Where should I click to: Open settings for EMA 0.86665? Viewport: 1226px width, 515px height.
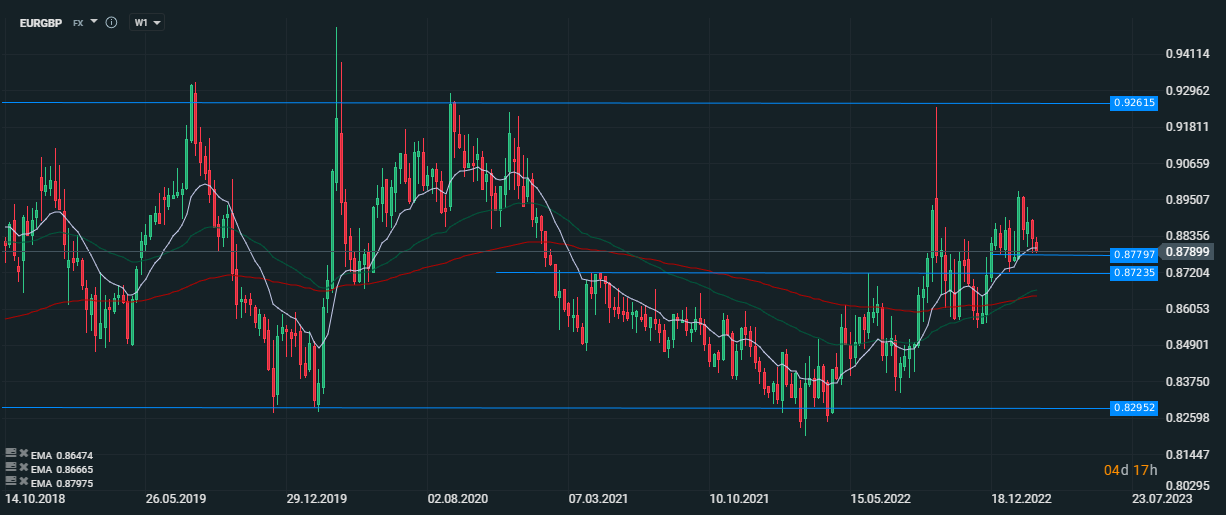(x=11, y=467)
